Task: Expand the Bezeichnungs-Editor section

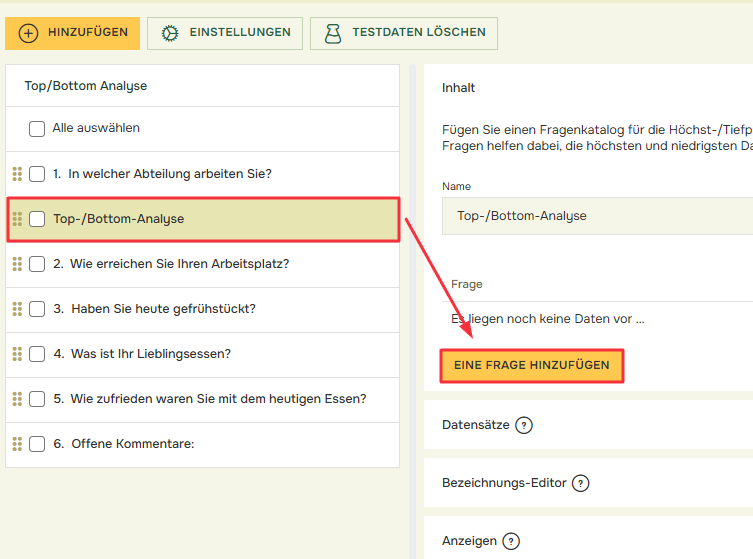Action: pyautogui.click(x=504, y=483)
